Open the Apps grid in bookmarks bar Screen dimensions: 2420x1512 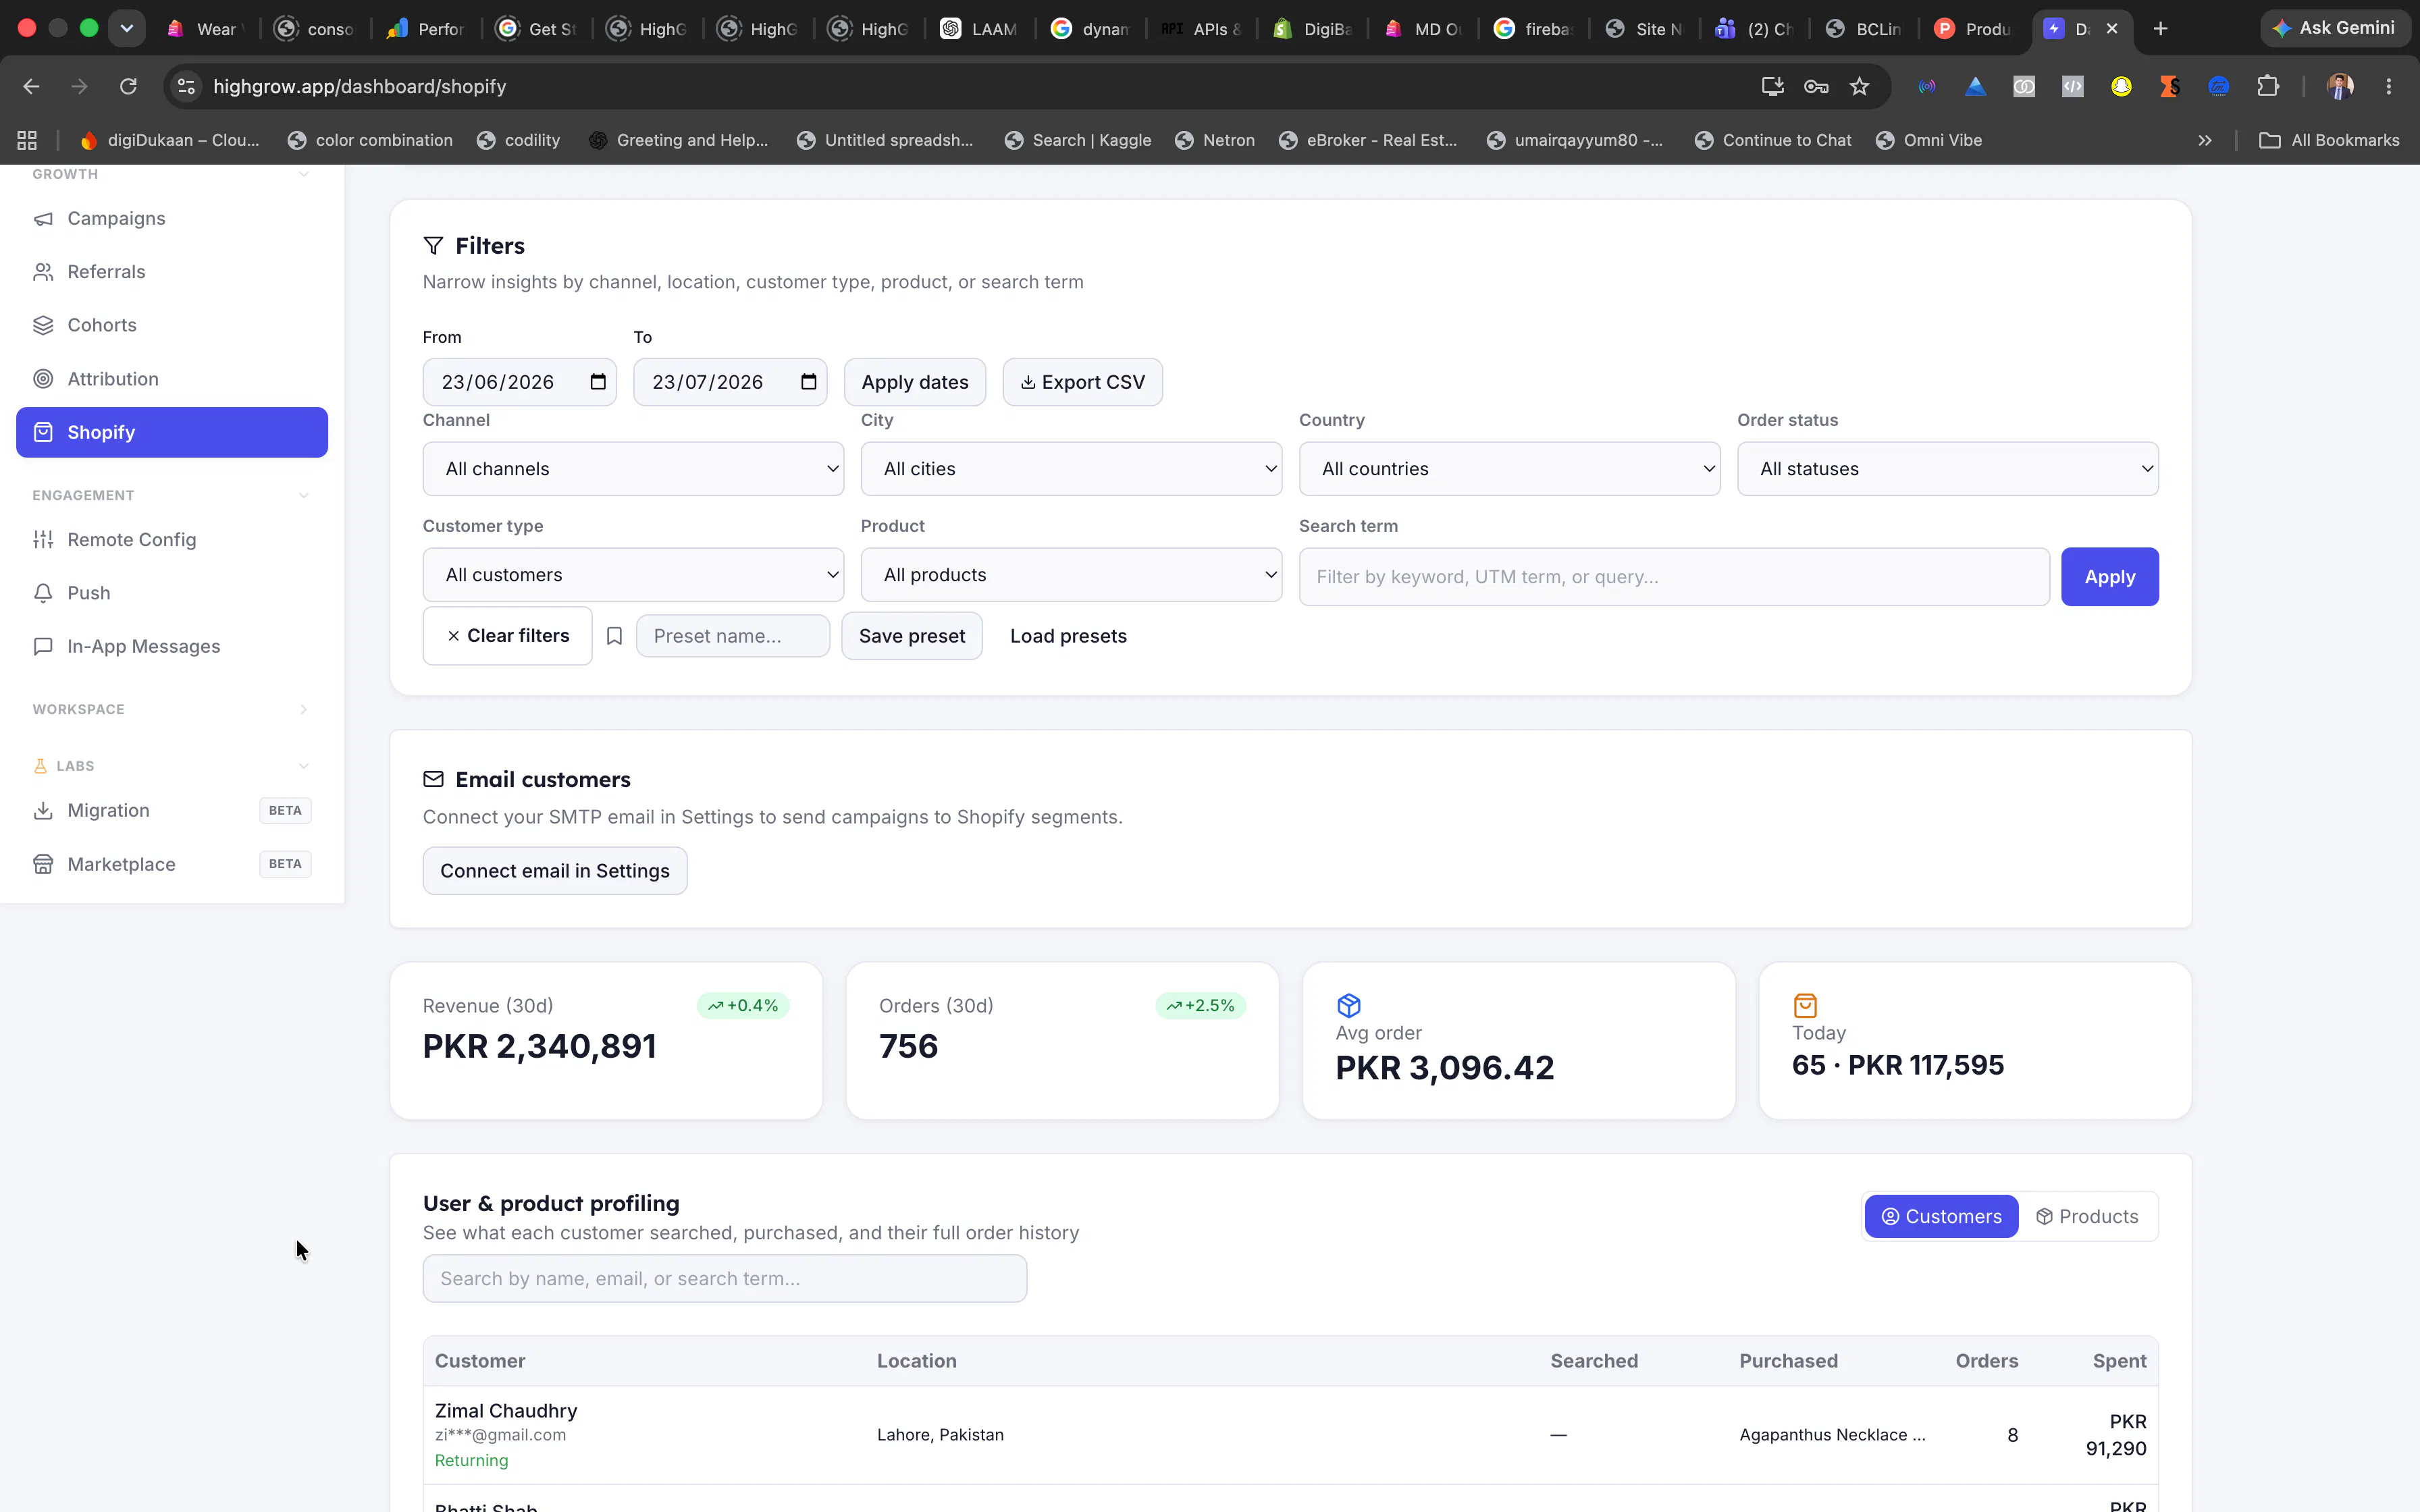pos(27,141)
